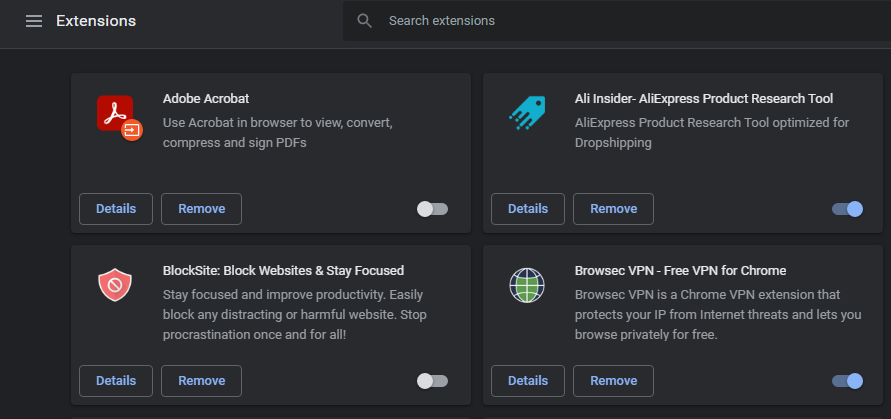Remove the Browsec VPN extension

tap(613, 381)
